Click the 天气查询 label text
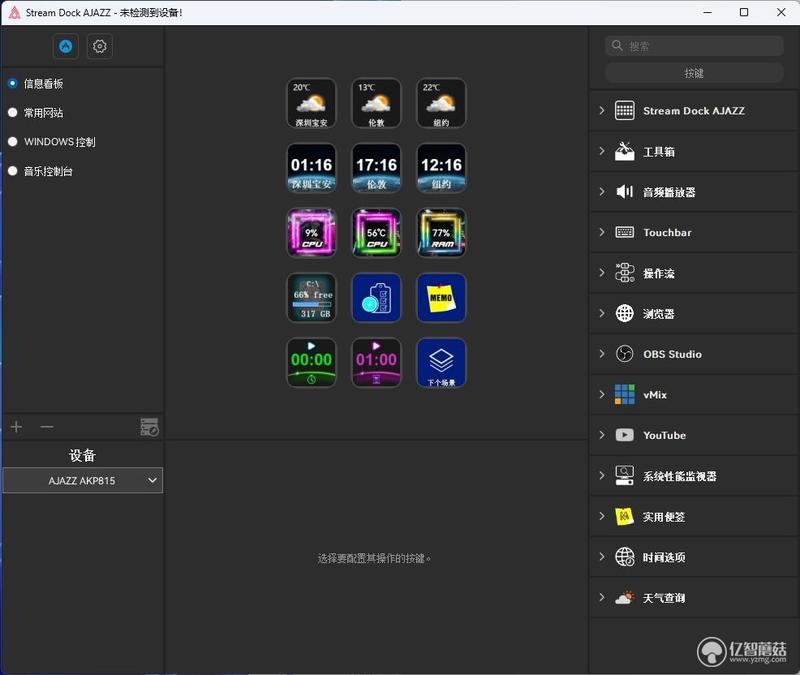Viewport: 800px width, 675px height. click(664, 597)
